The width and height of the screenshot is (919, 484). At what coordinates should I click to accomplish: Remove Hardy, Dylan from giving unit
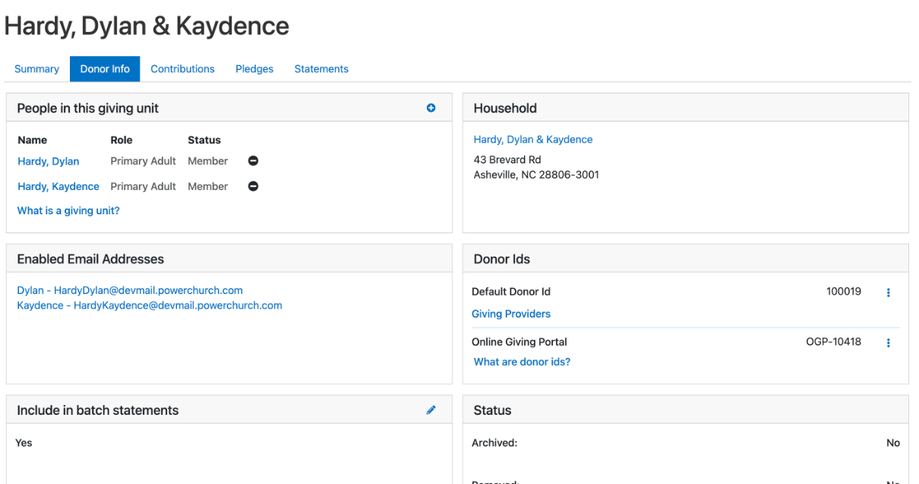tap(253, 161)
